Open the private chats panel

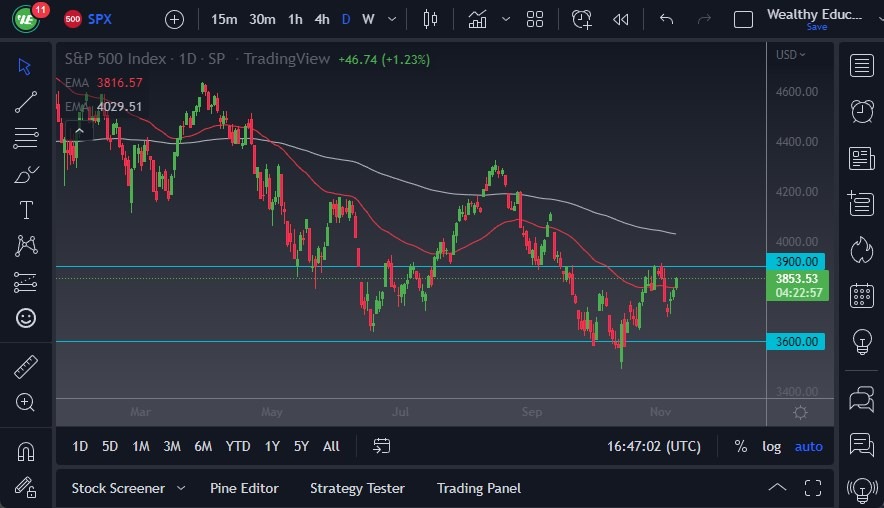point(861,445)
